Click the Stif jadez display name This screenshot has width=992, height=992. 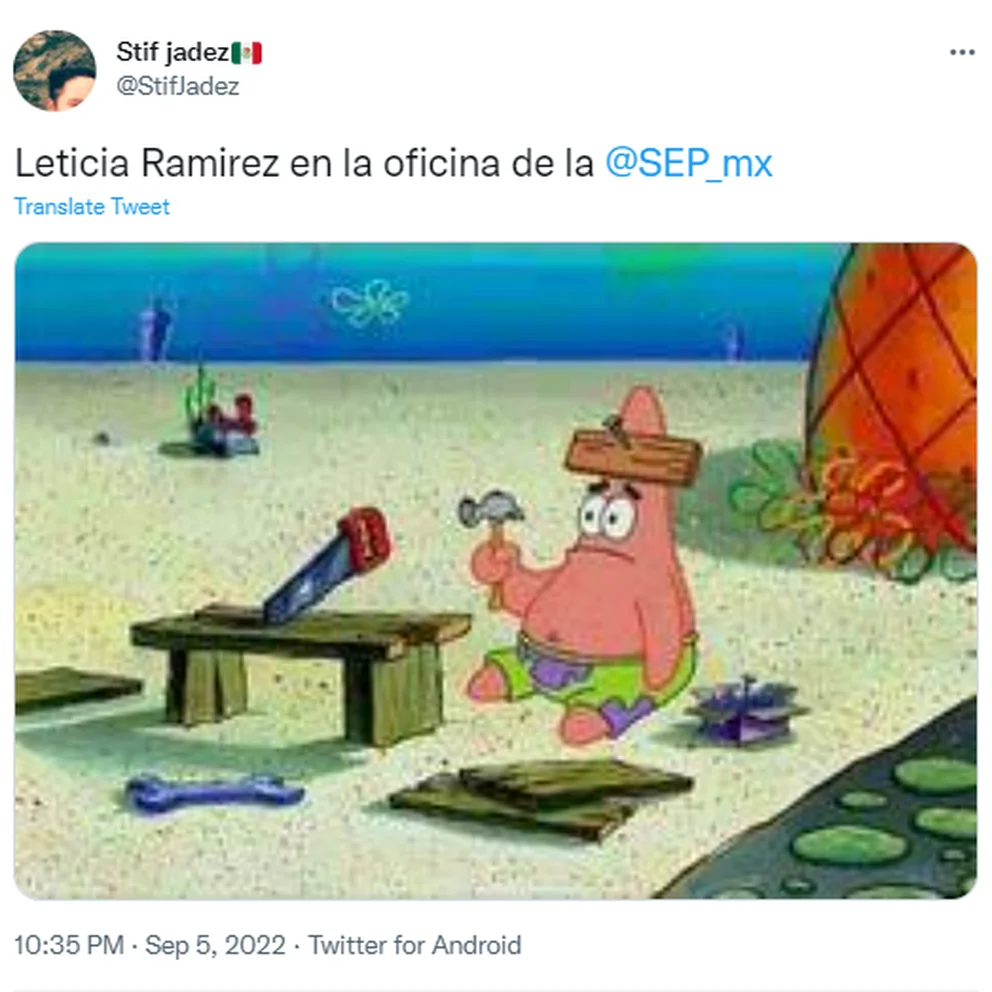click(x=172, y=52)
